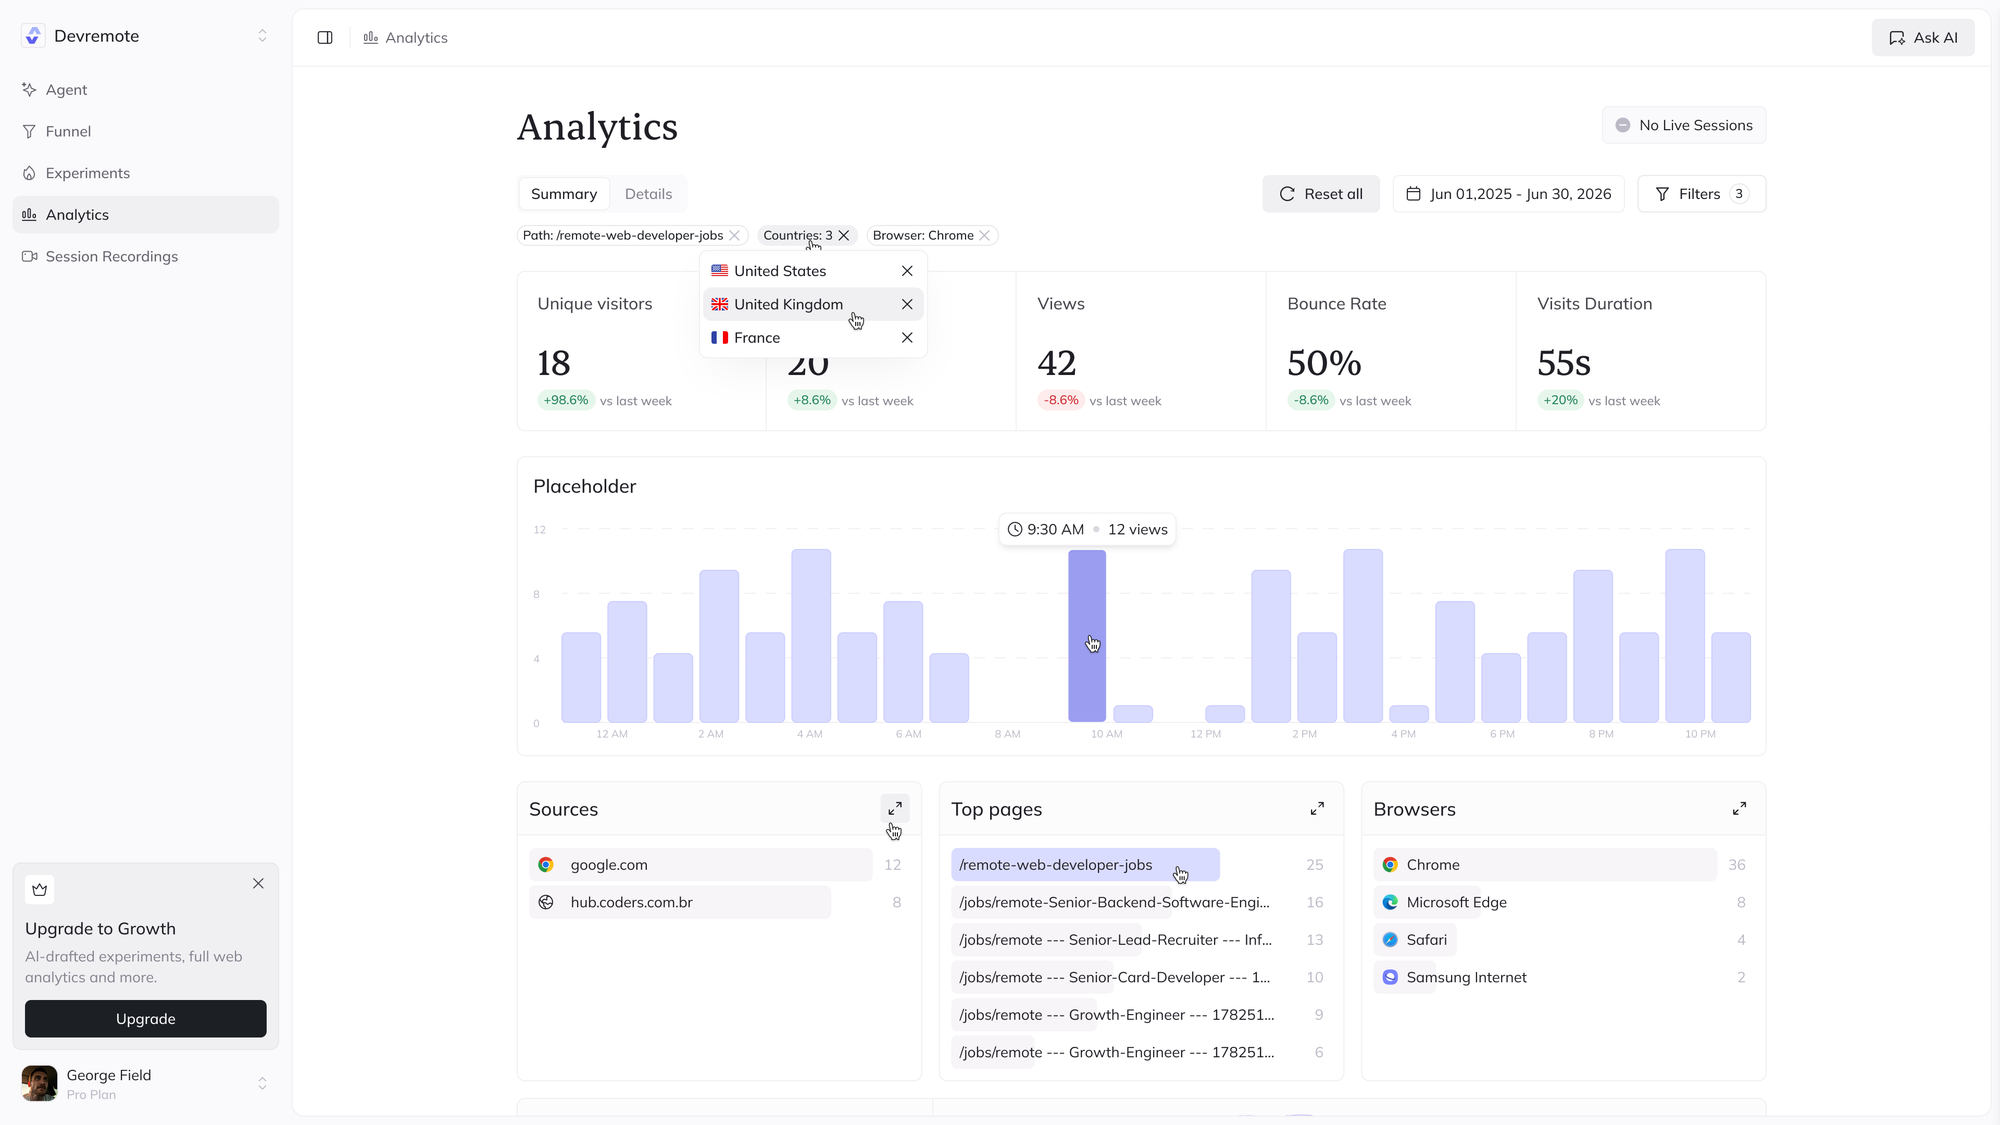The height and width of the screenshot is (1125, 2000).
Task: Dismiss the Upgrade to Growth card
Action: [x=258, y=883]
